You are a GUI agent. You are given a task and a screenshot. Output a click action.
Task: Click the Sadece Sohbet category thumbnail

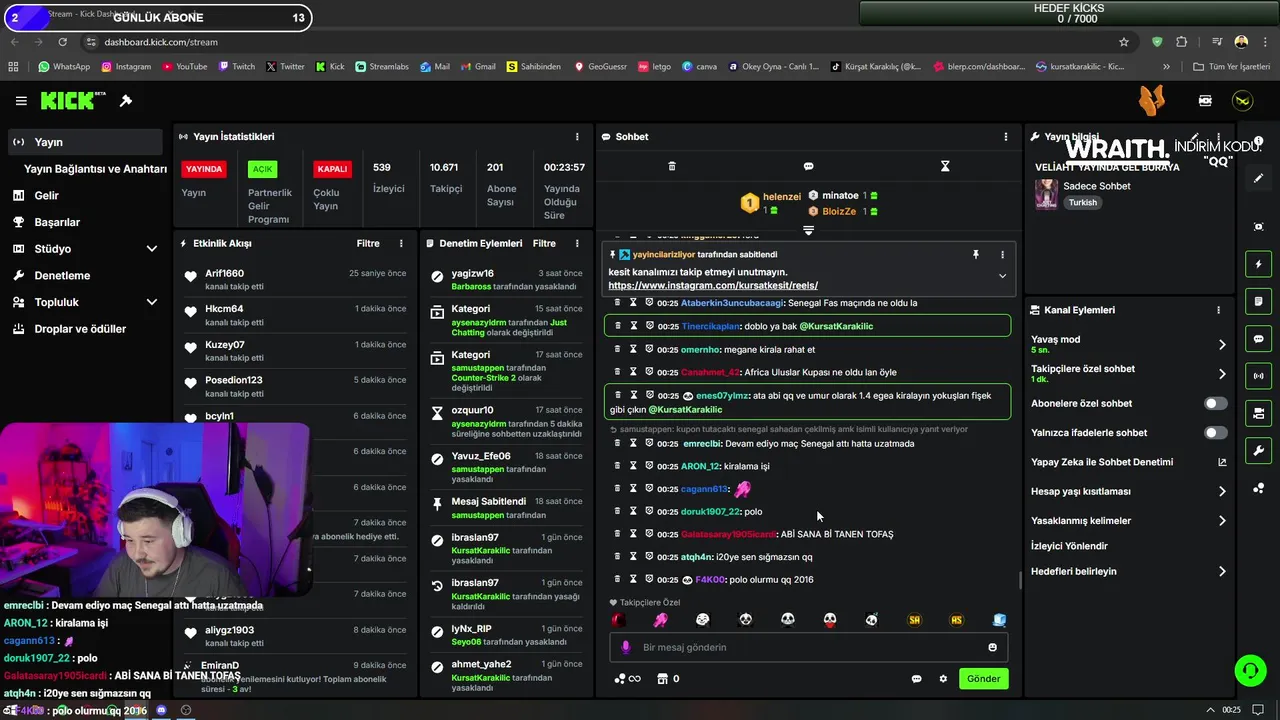coord(1046,193)
